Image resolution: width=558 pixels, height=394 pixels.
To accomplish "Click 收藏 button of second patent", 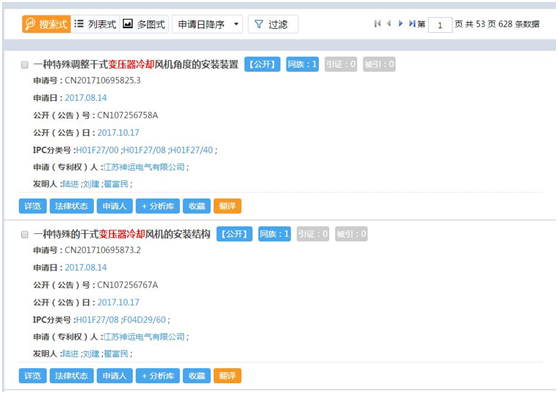I will point(197,376).
